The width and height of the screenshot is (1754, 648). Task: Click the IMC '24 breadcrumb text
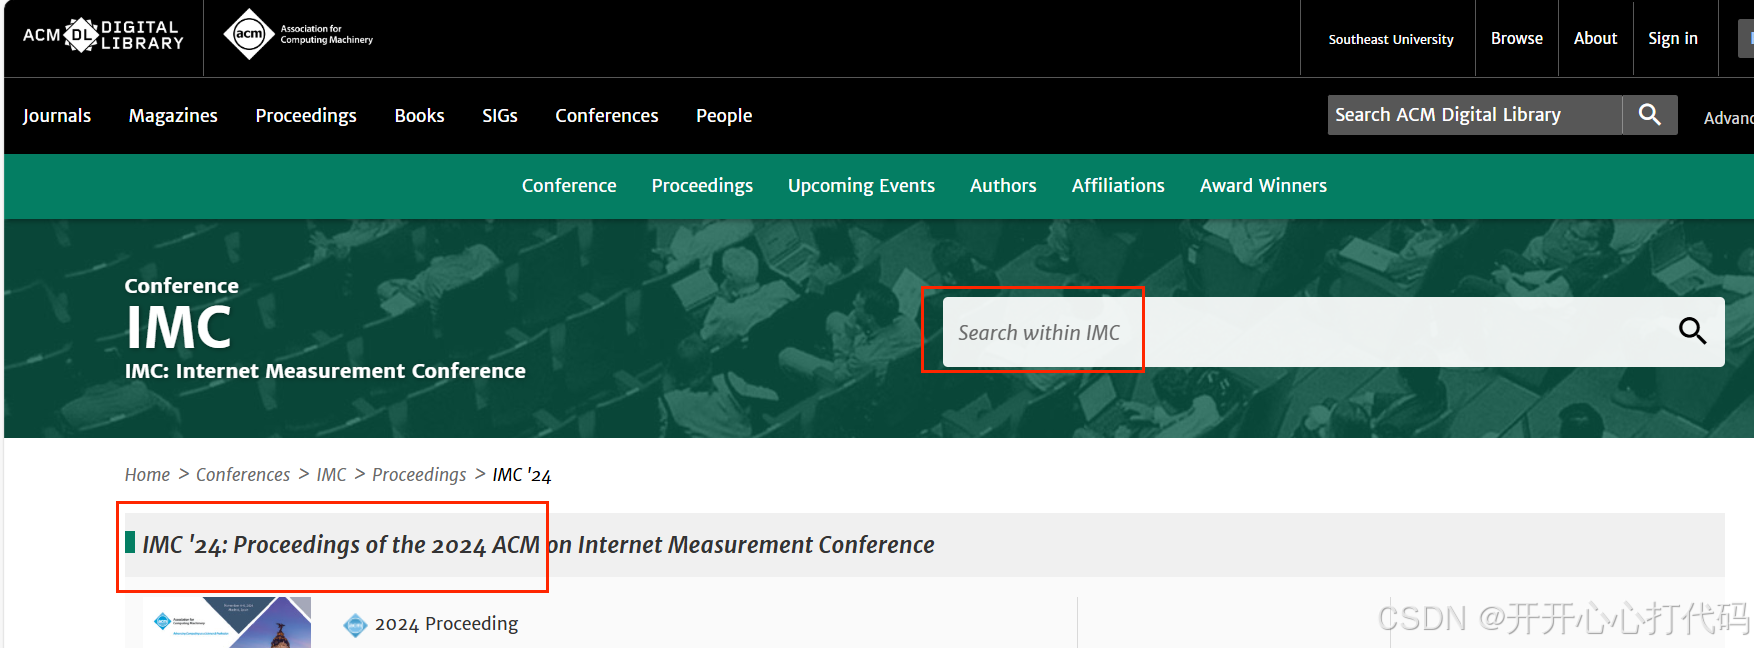pyautogui.click(x=522, y=475)
